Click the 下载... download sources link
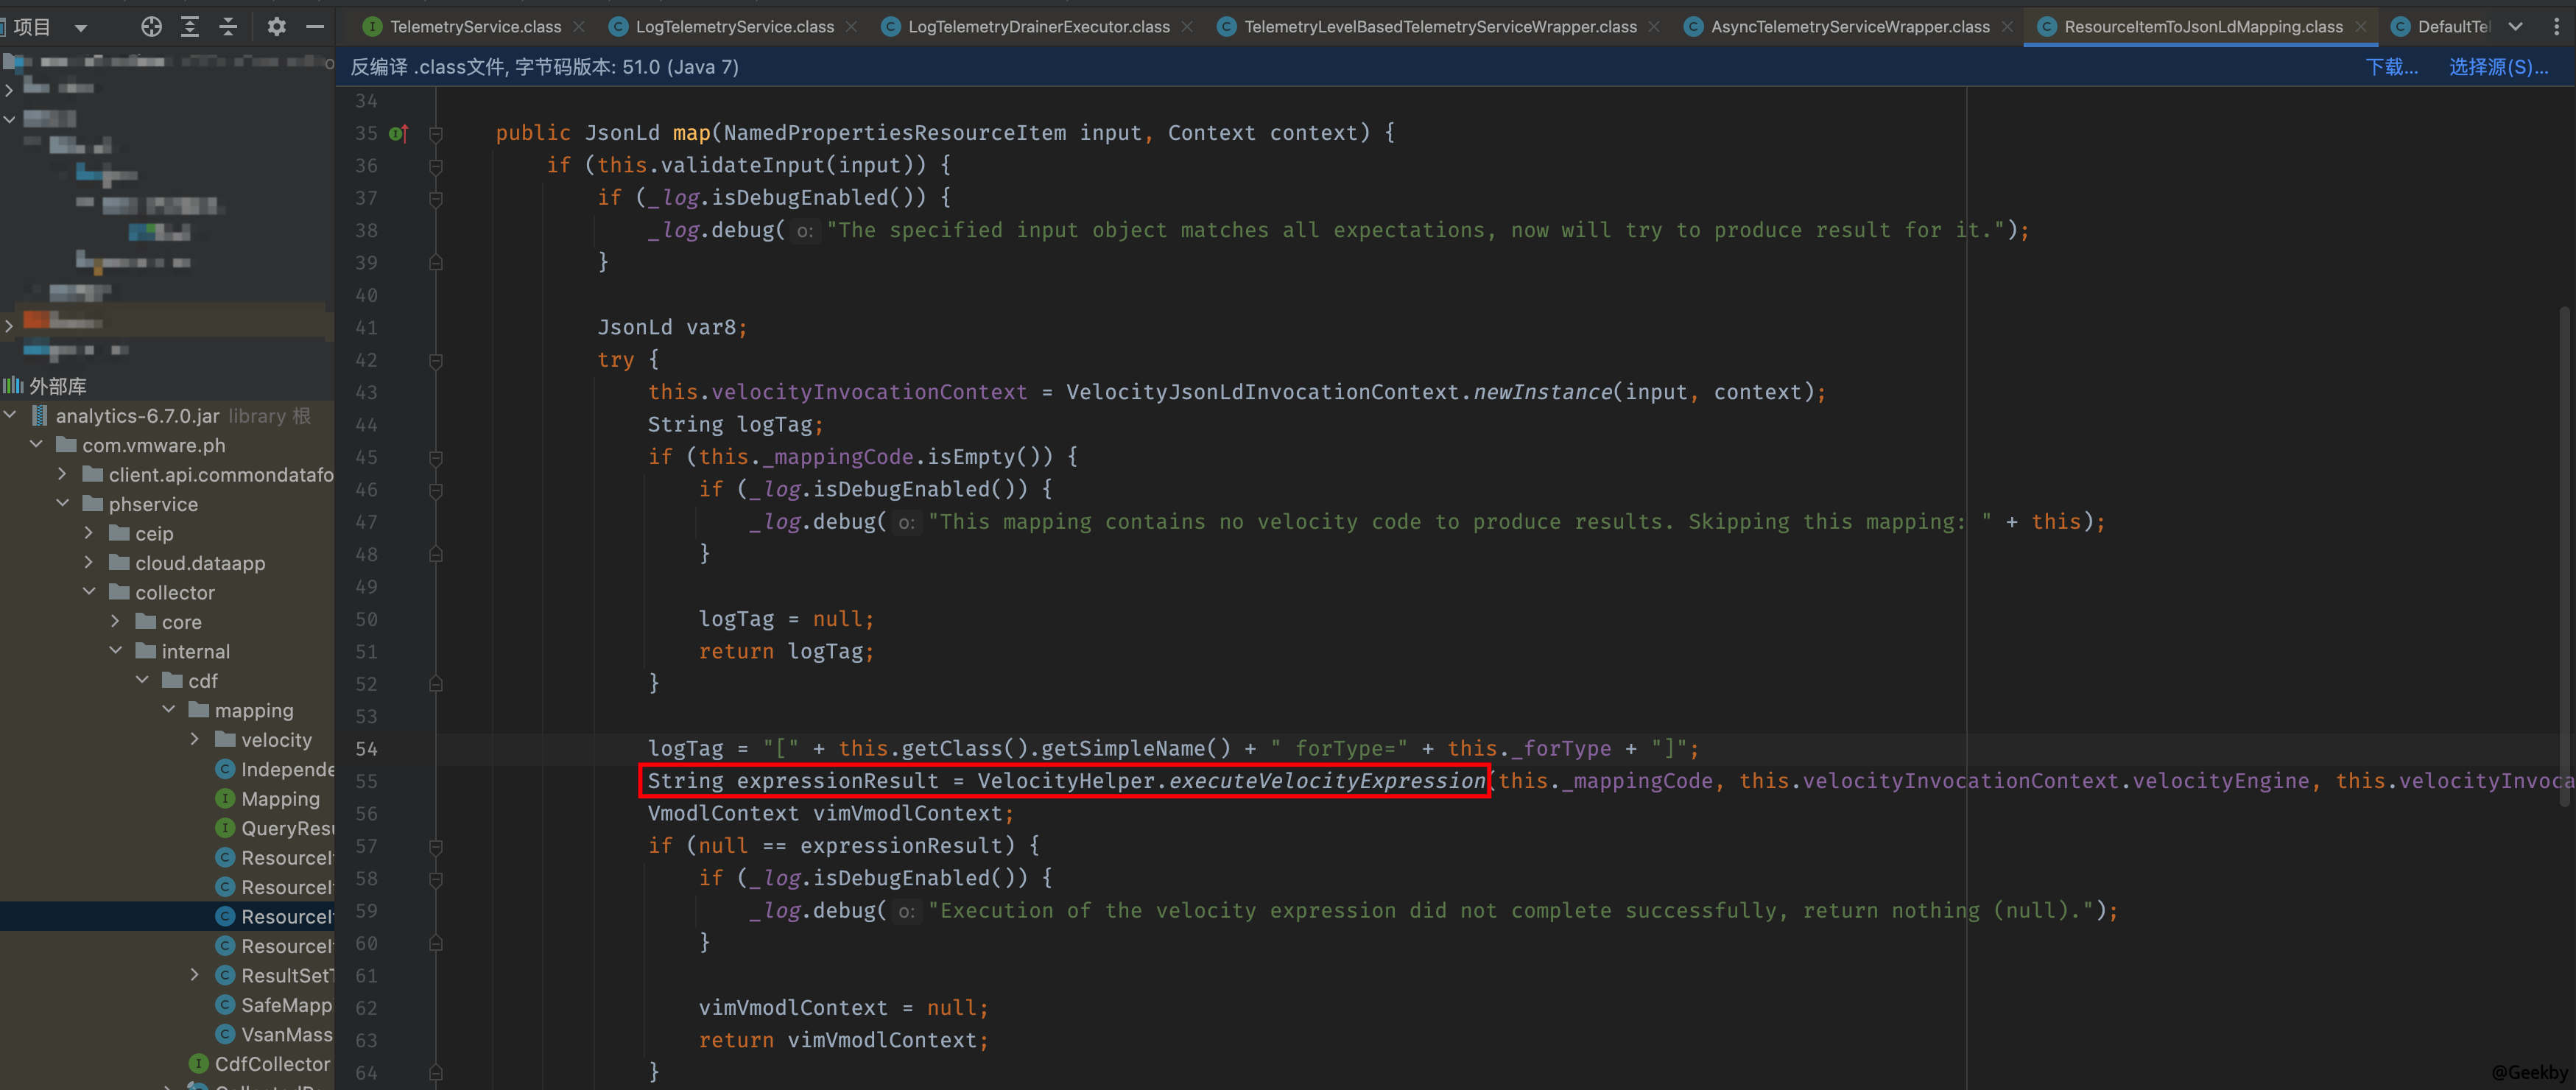Viewport: 2576px width, 1090px height. pyautogui.click(x=2391, y=67)
